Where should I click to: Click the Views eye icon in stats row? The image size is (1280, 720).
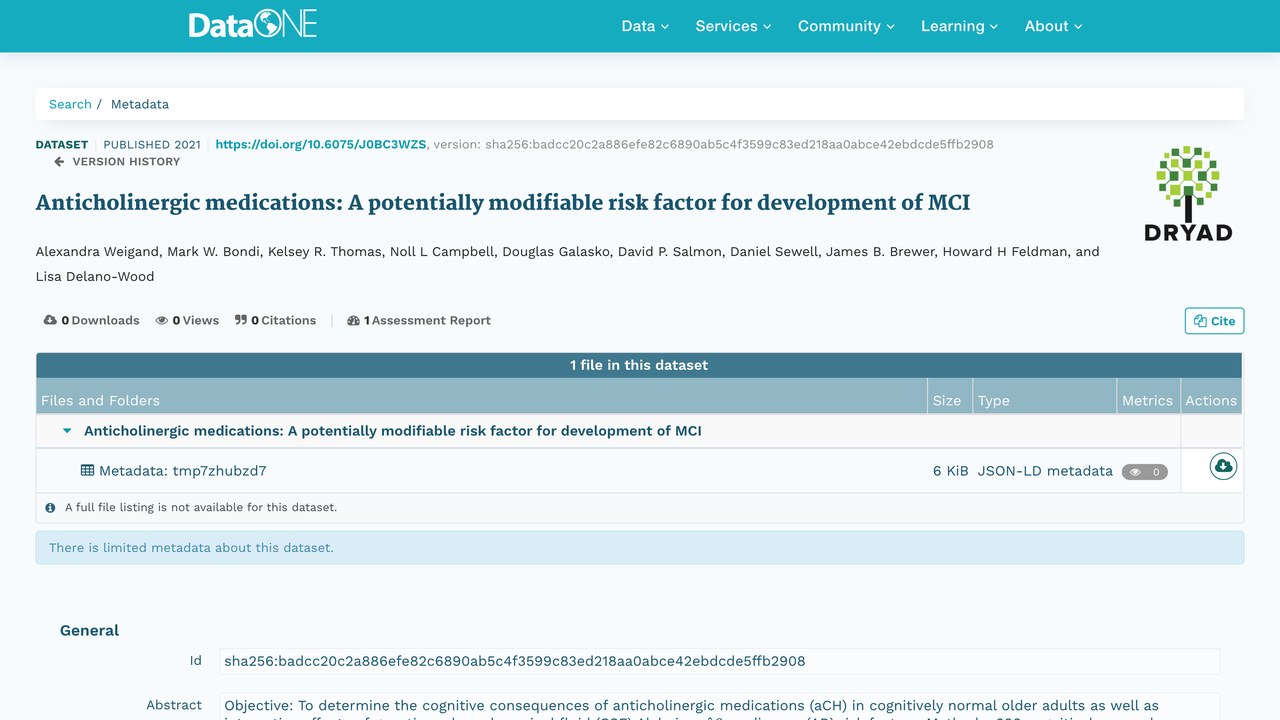click(162, 320)
